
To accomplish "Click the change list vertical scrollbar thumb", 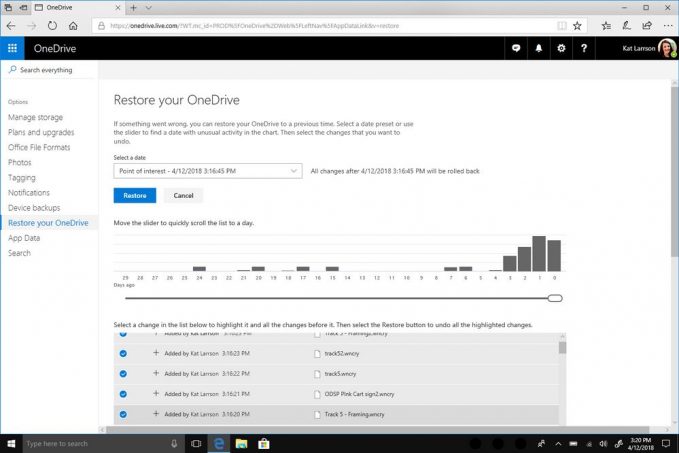I will [x=562, y=348].
